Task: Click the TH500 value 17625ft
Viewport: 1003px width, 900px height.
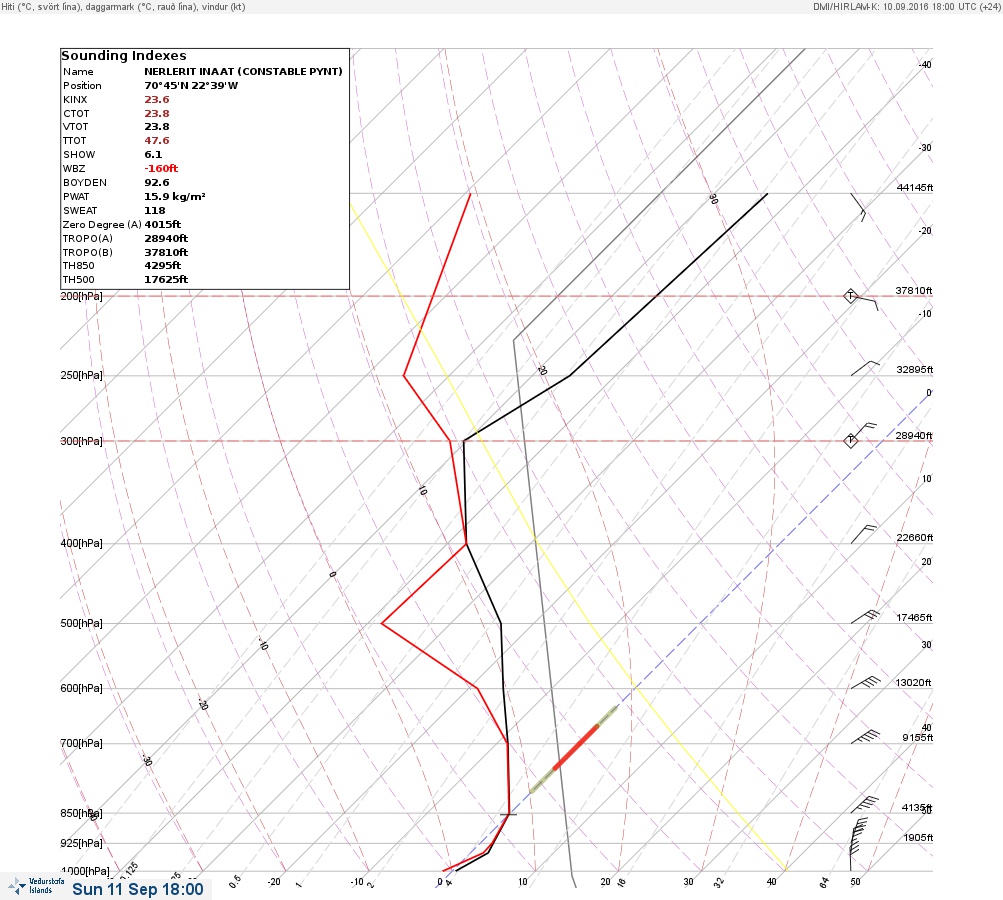Action: pyautogui.click(x=166, y=280)
